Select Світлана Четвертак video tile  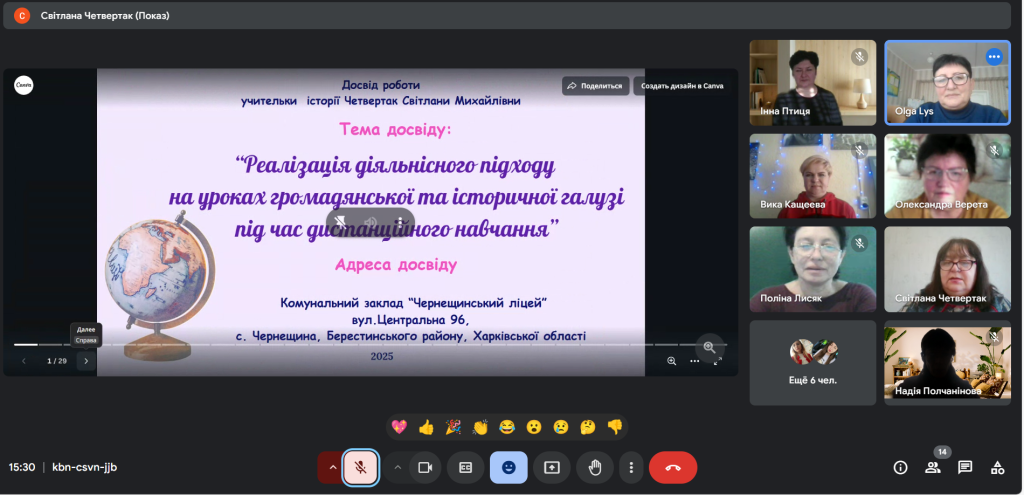948,269
